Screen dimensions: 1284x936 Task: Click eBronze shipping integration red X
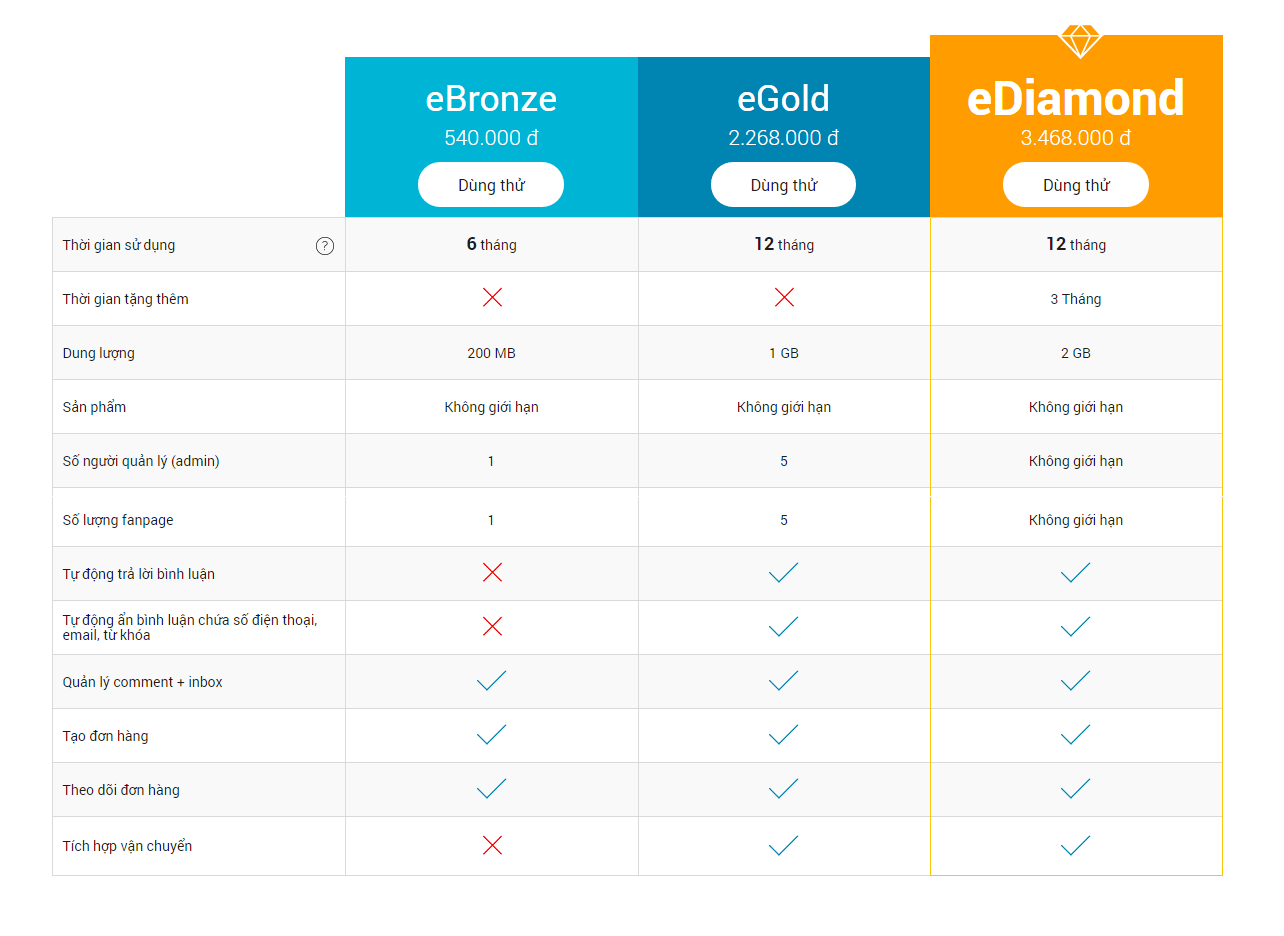point(492,845)
